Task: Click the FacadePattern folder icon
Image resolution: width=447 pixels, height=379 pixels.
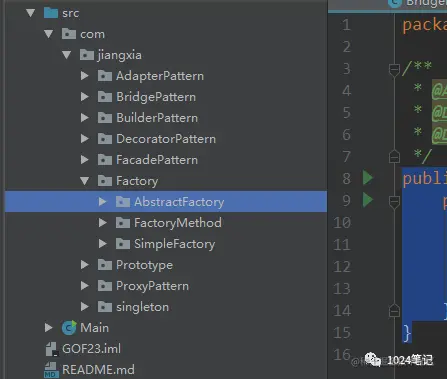Action: coord(105,160)
